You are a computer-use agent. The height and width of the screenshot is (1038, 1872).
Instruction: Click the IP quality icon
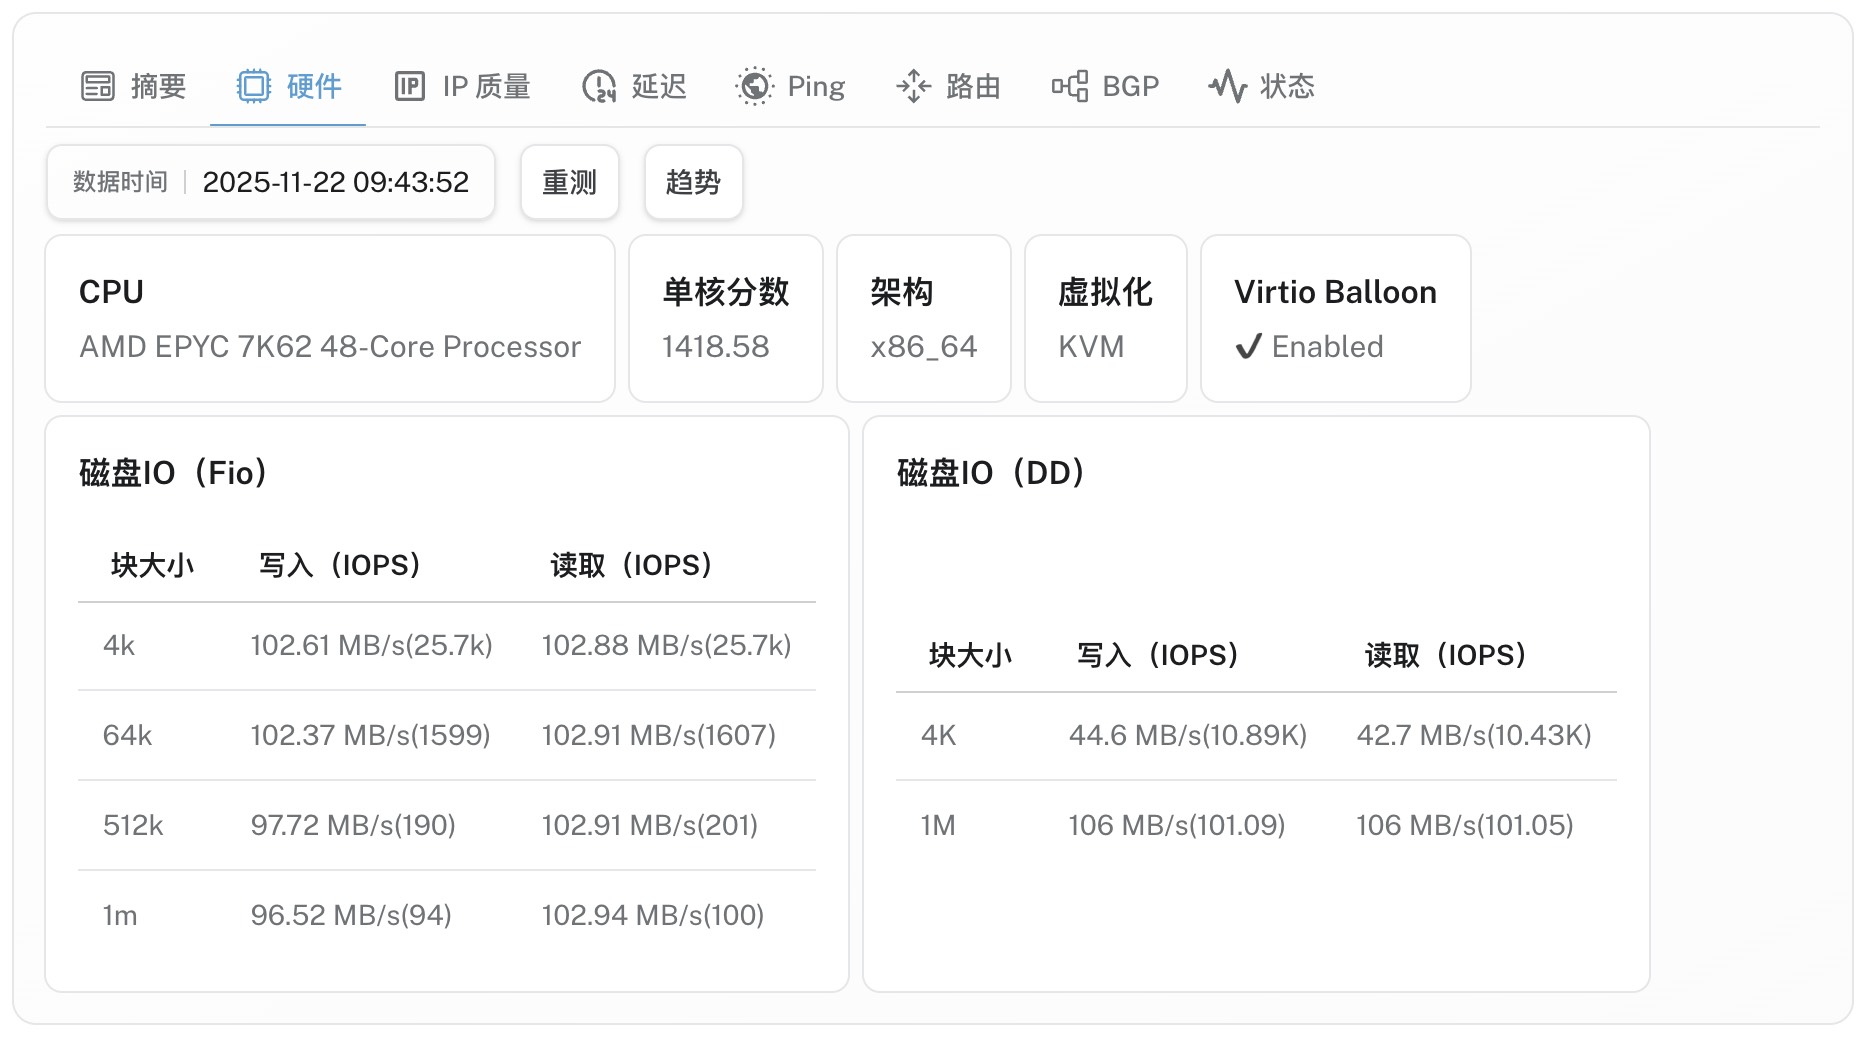(410, 87)
